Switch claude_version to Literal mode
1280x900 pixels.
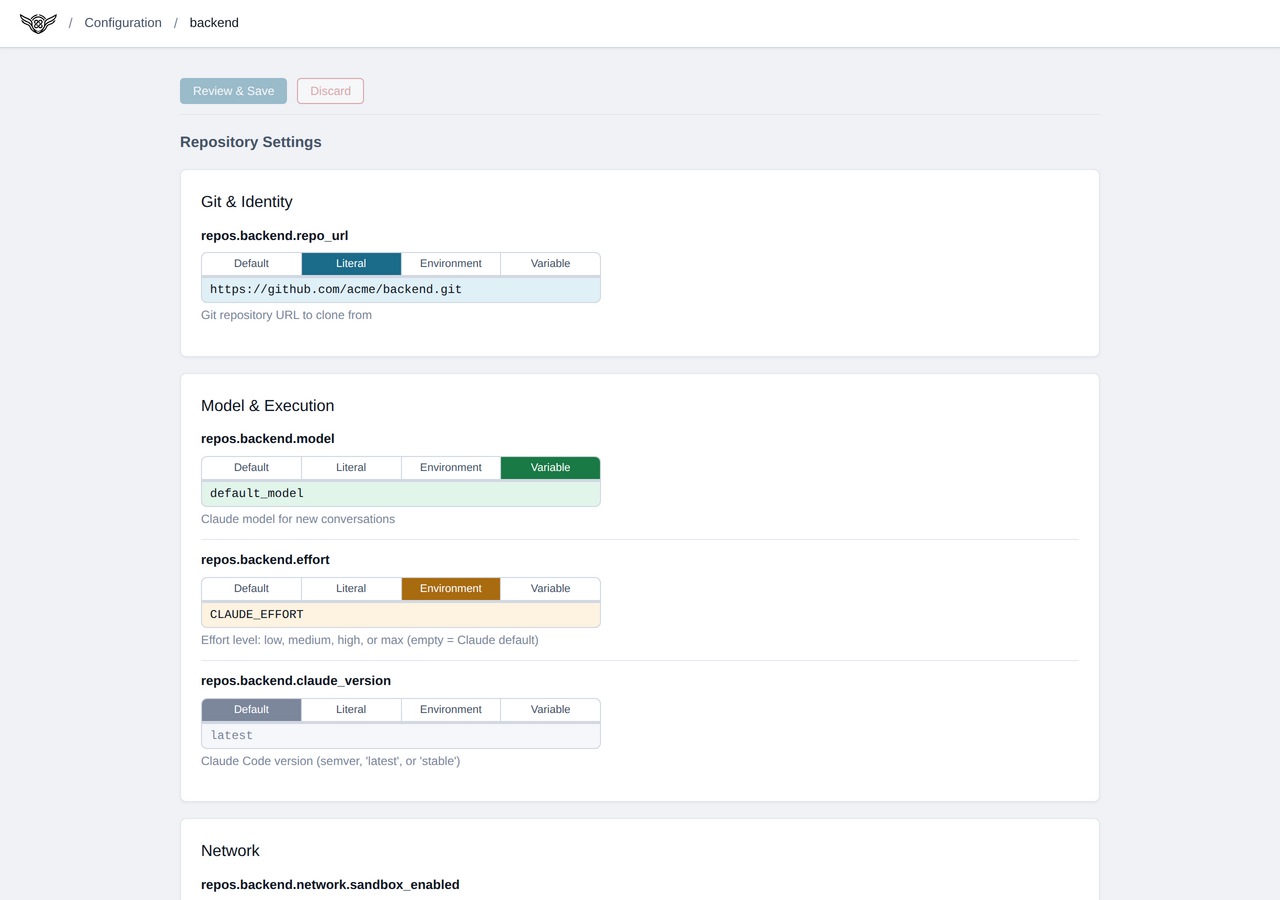[351, 709]
